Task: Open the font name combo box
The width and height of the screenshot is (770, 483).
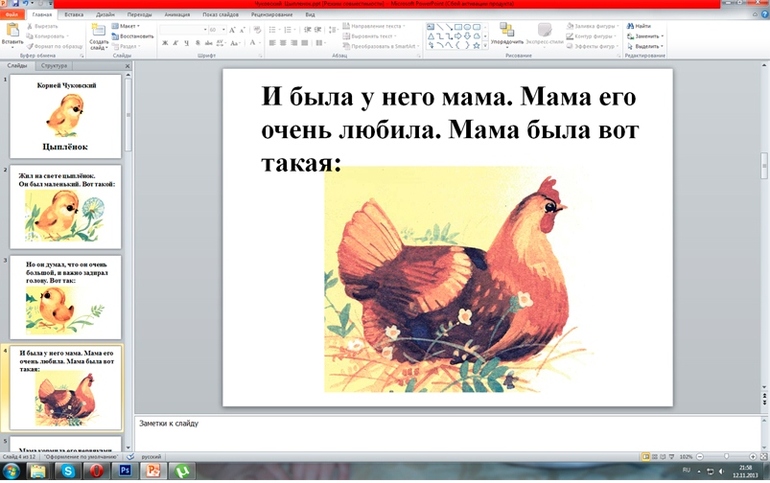Action: click(x=184, y=30)
